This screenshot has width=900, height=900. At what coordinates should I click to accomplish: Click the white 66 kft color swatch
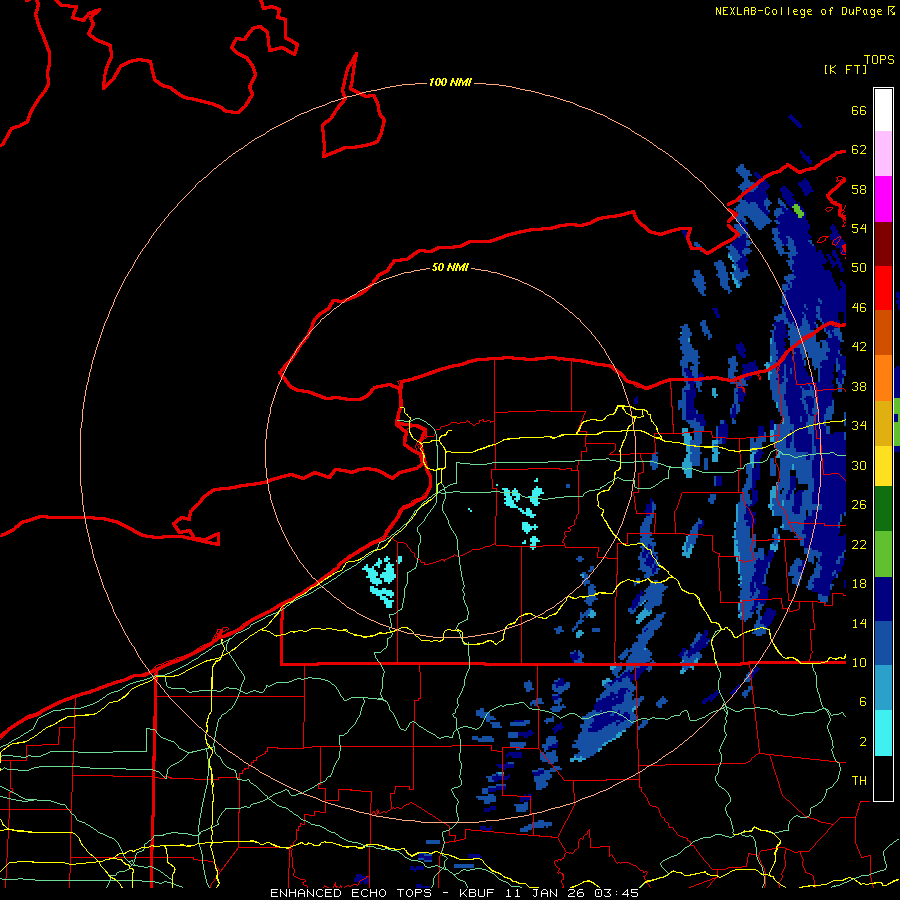point(883,110)
